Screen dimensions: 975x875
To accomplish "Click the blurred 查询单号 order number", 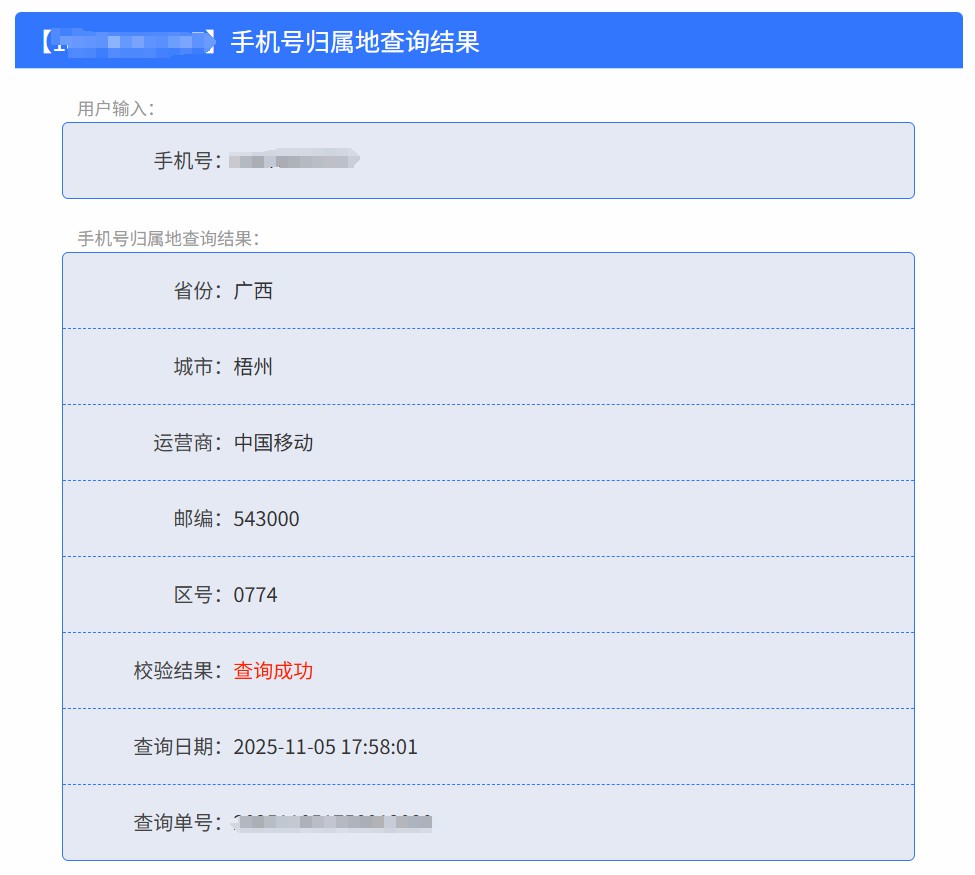I will click(332, 822).
